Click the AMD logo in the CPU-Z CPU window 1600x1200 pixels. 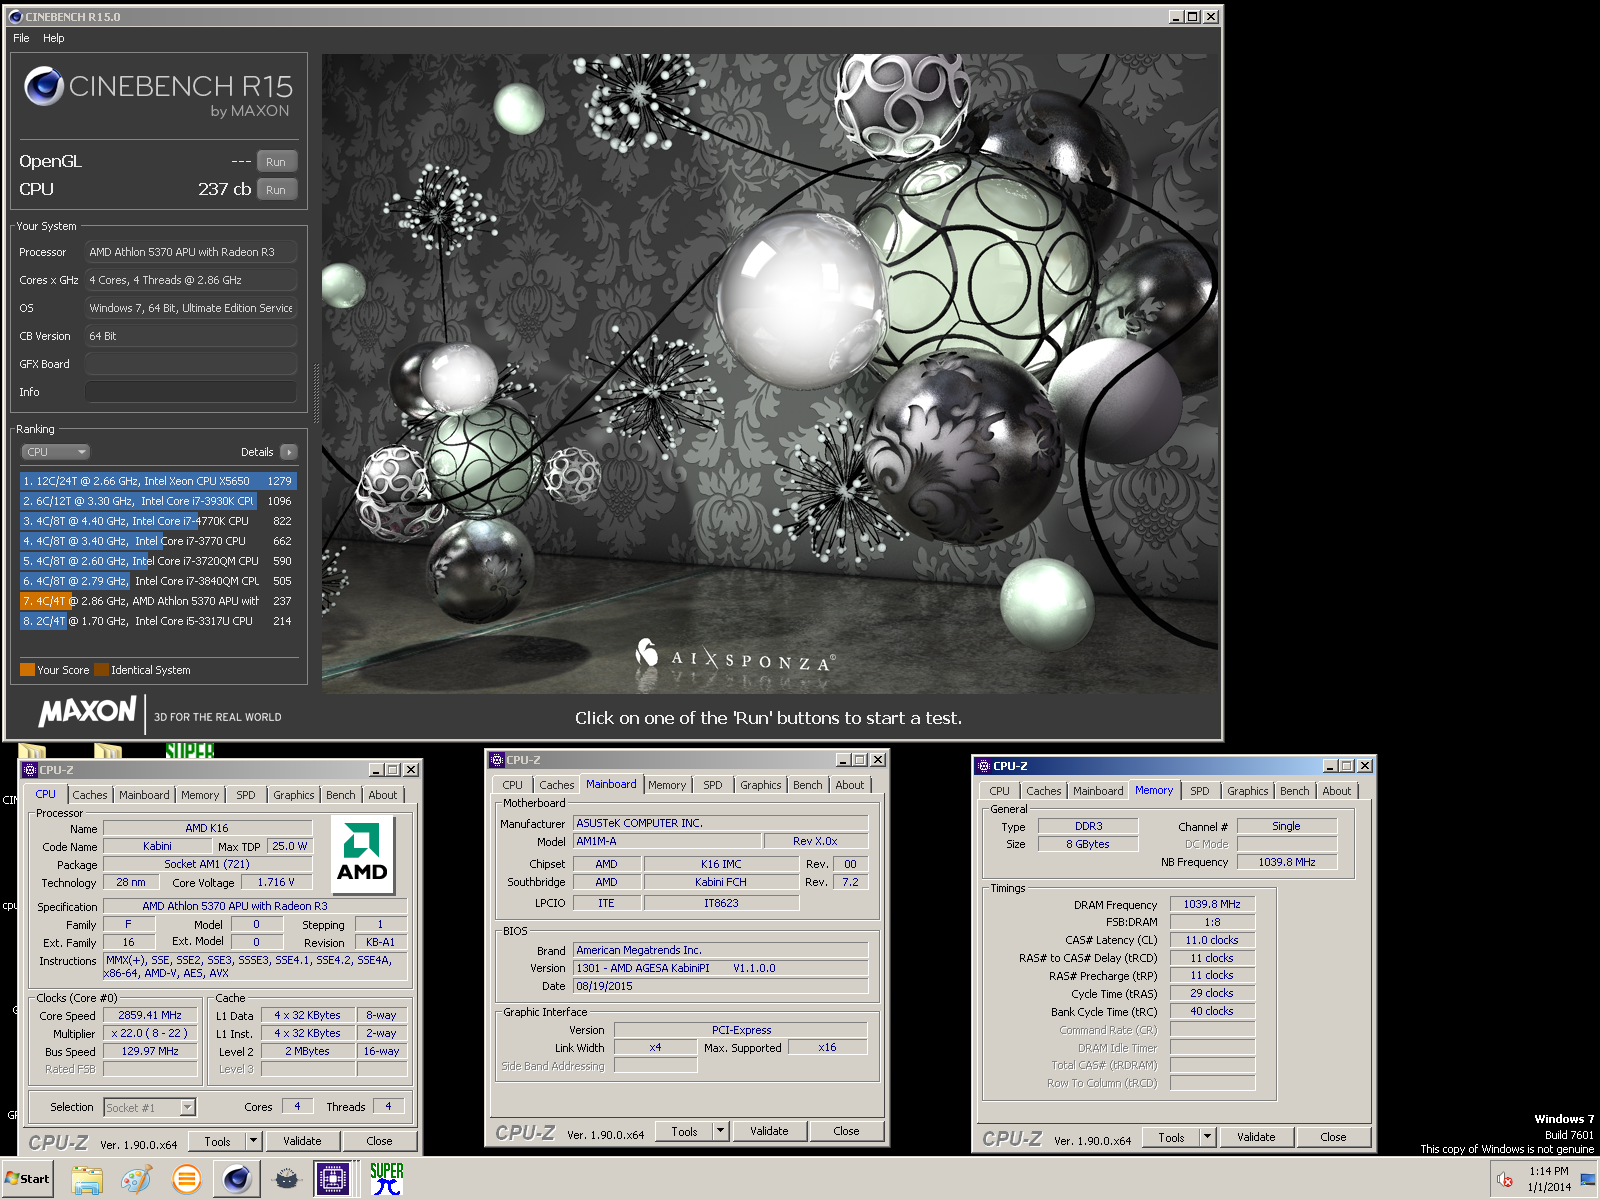click(362, 855)
